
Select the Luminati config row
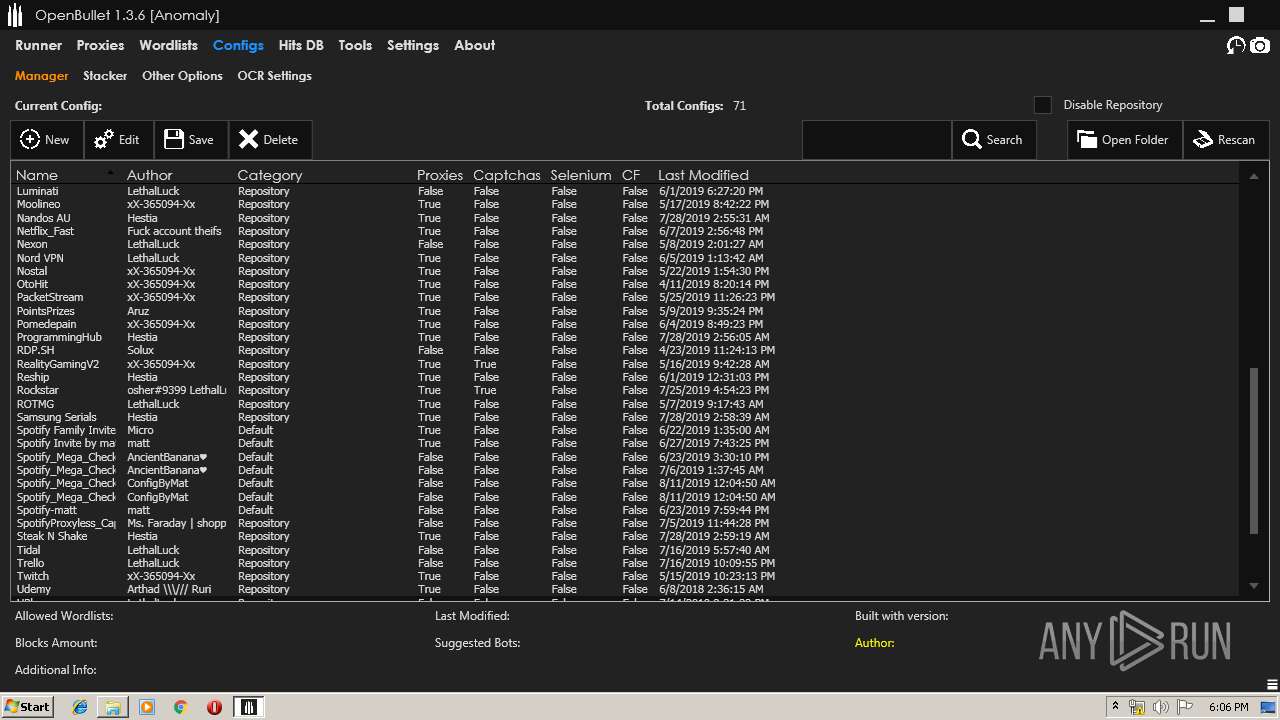pos(627,191)
